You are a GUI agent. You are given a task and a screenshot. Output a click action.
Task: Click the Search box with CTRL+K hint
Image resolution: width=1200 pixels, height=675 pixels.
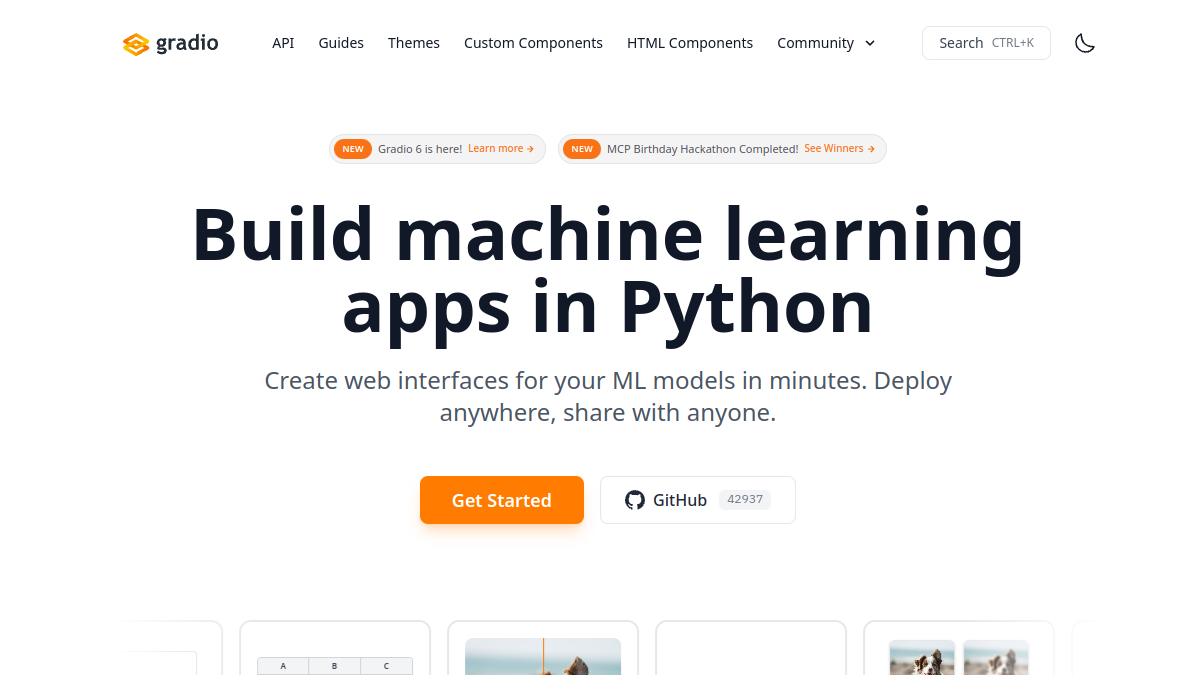986,43
